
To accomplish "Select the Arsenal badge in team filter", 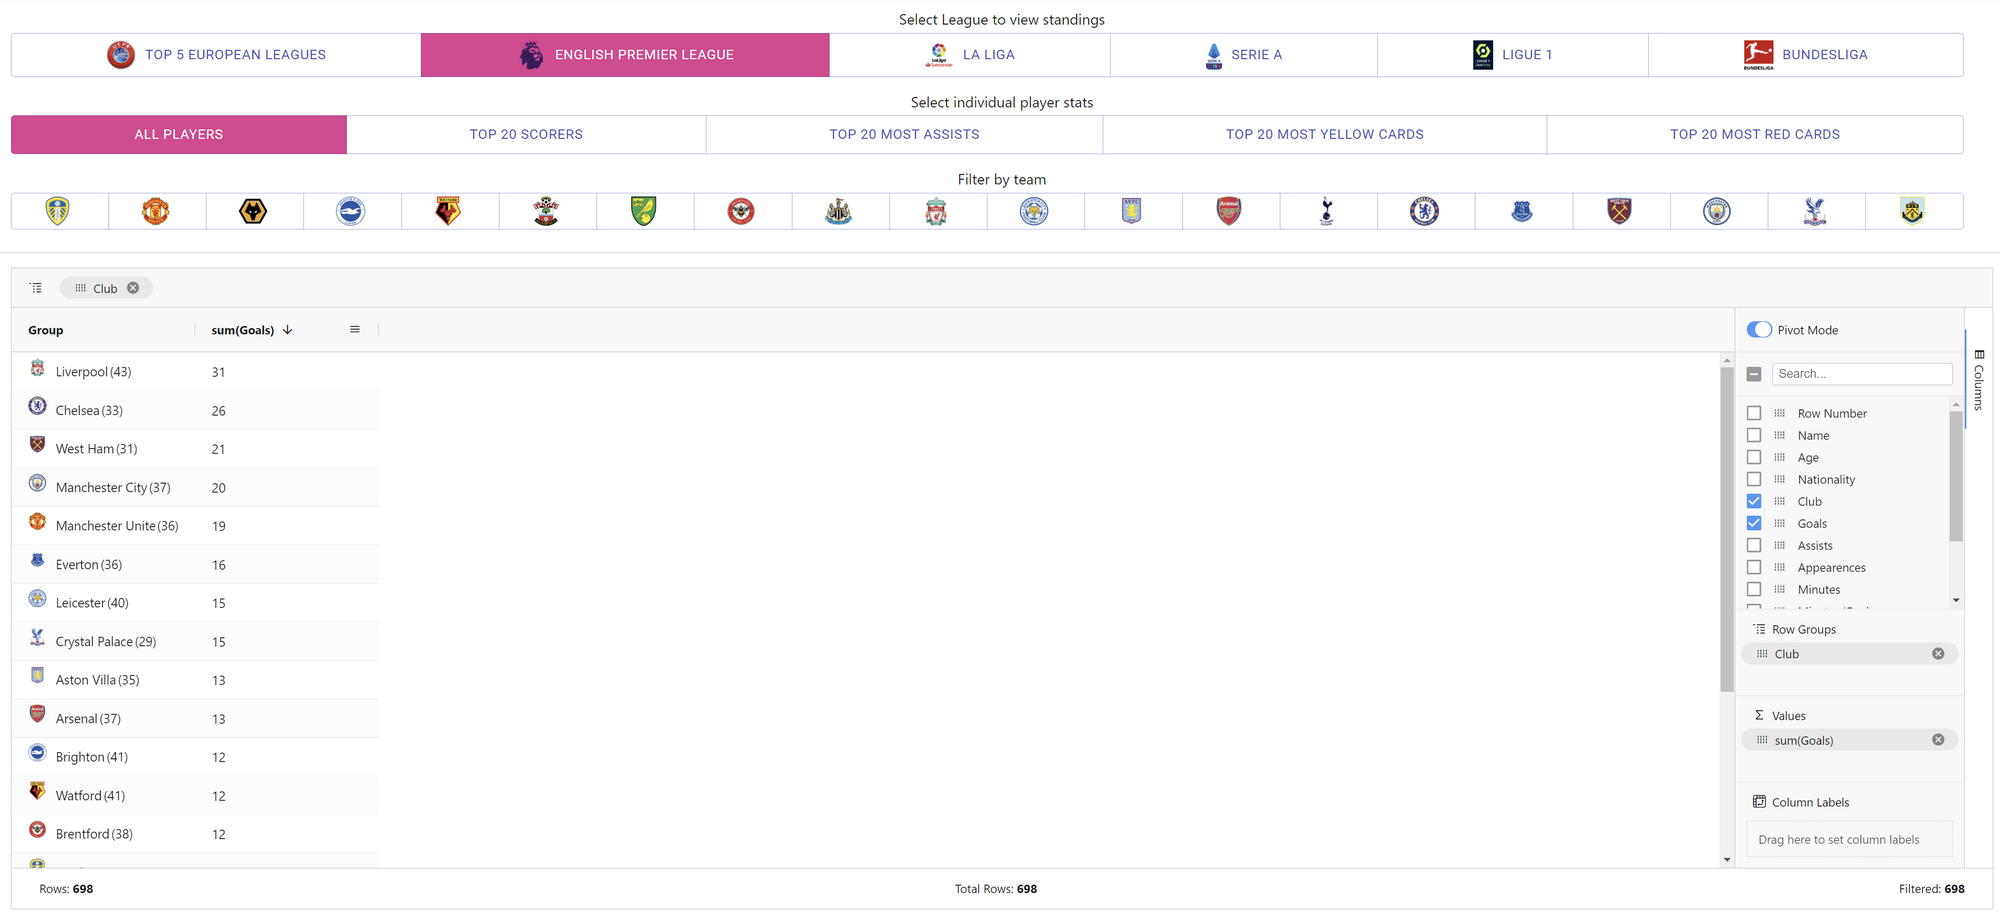I will (x=1229, y=211).
